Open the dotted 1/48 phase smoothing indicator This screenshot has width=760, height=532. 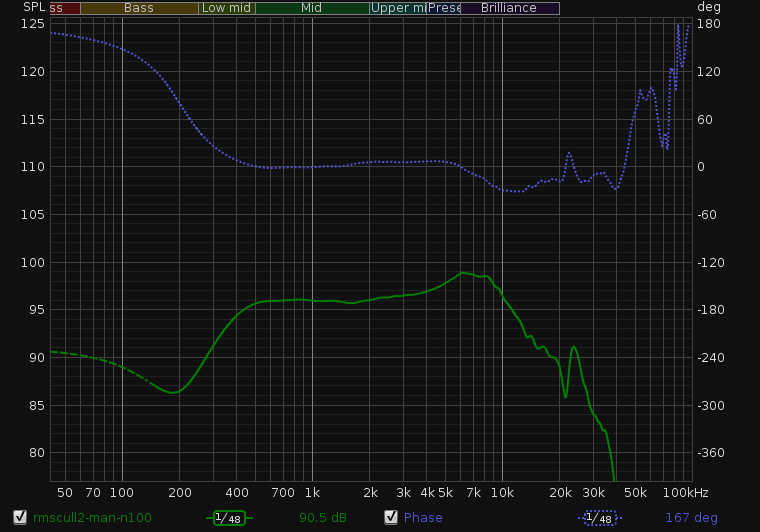[x=600, y=518]
